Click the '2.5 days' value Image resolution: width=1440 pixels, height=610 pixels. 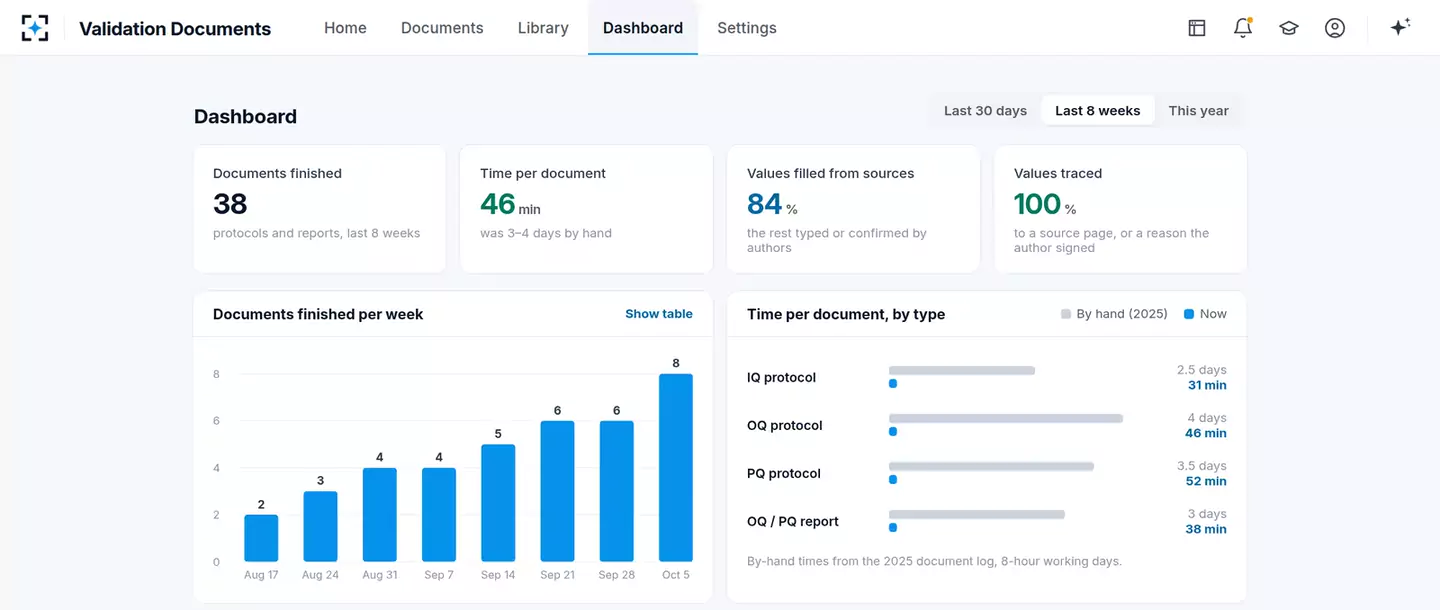[1202, 370]
